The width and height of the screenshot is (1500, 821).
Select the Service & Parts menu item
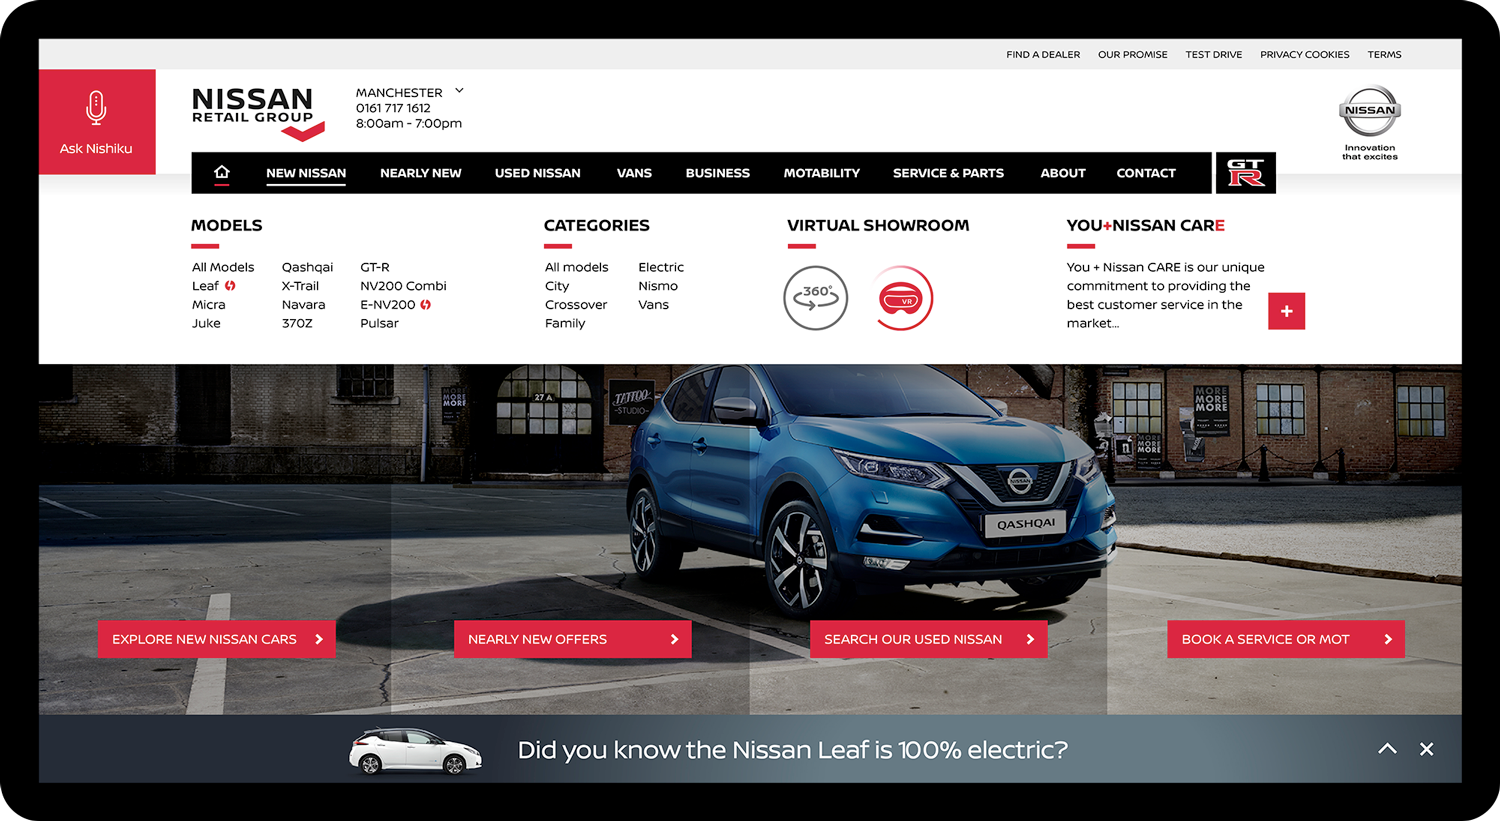948,173
